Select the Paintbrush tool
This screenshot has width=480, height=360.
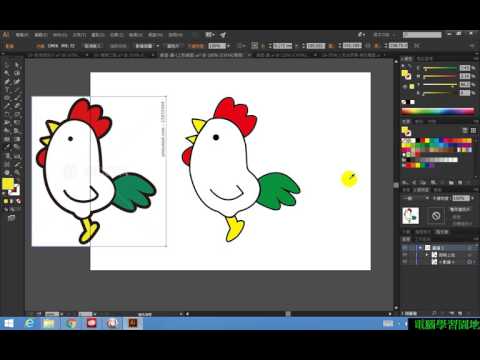click(17, 98)
